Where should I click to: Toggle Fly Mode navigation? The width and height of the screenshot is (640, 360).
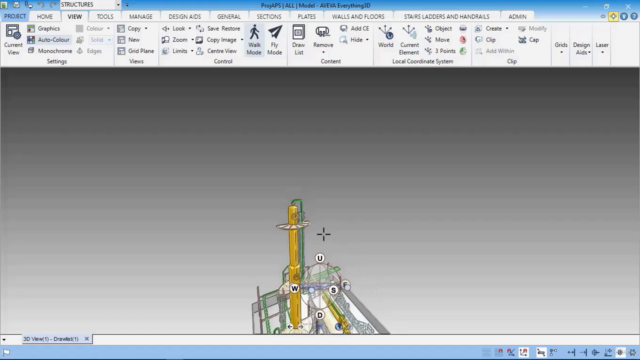tap(275, 40)
